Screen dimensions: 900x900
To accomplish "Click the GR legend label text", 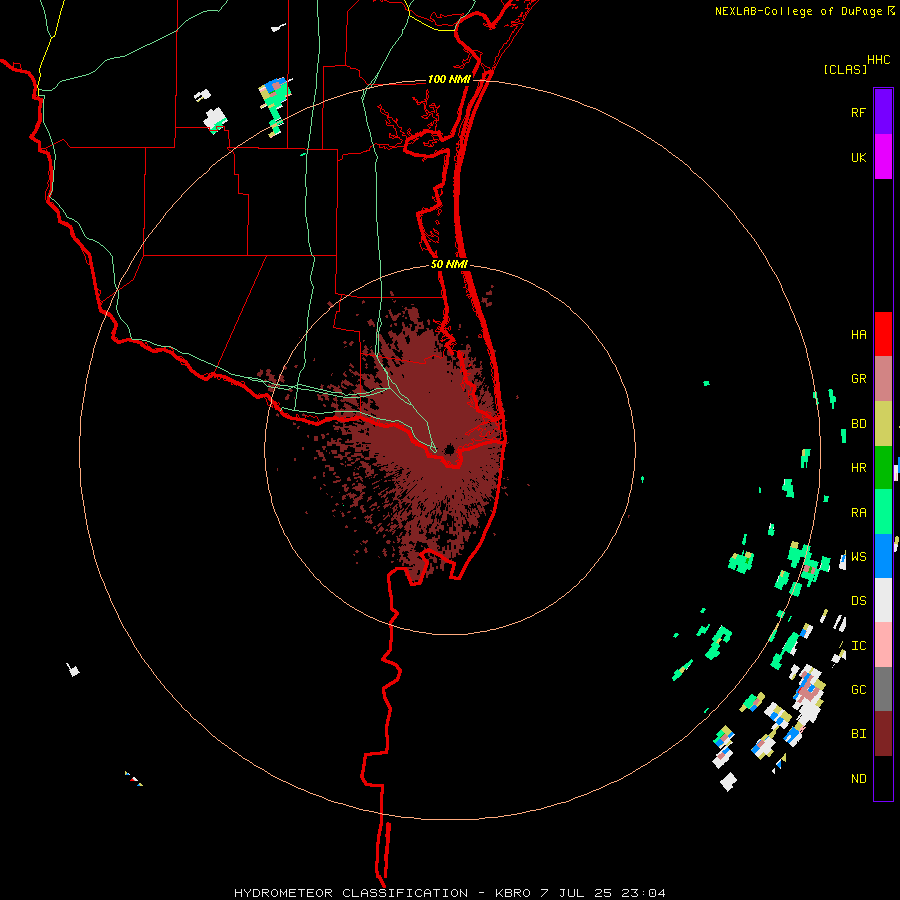I will tap(859, 379).
